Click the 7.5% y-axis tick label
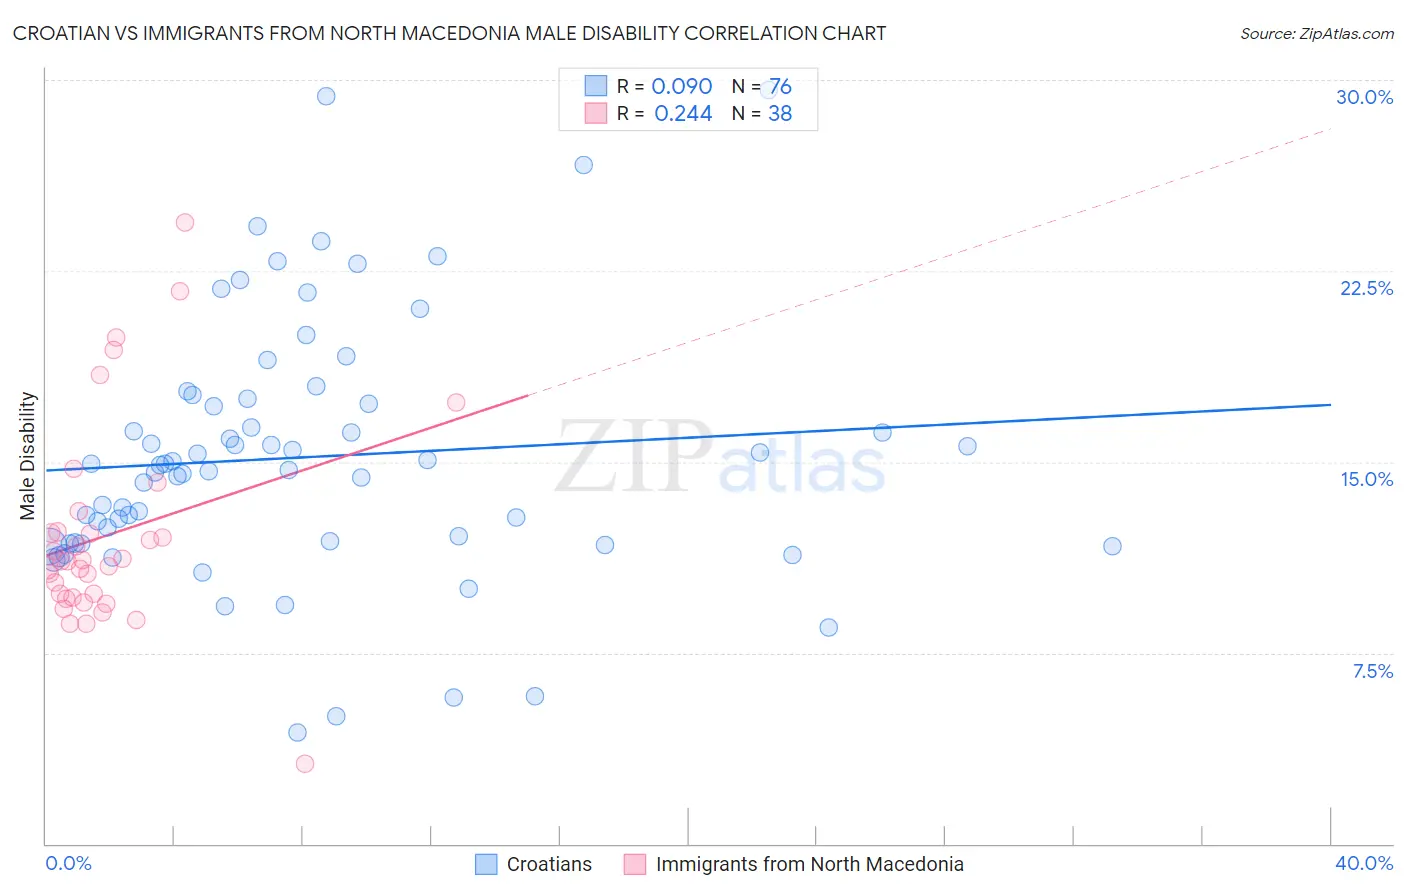 pos(1372,671)
